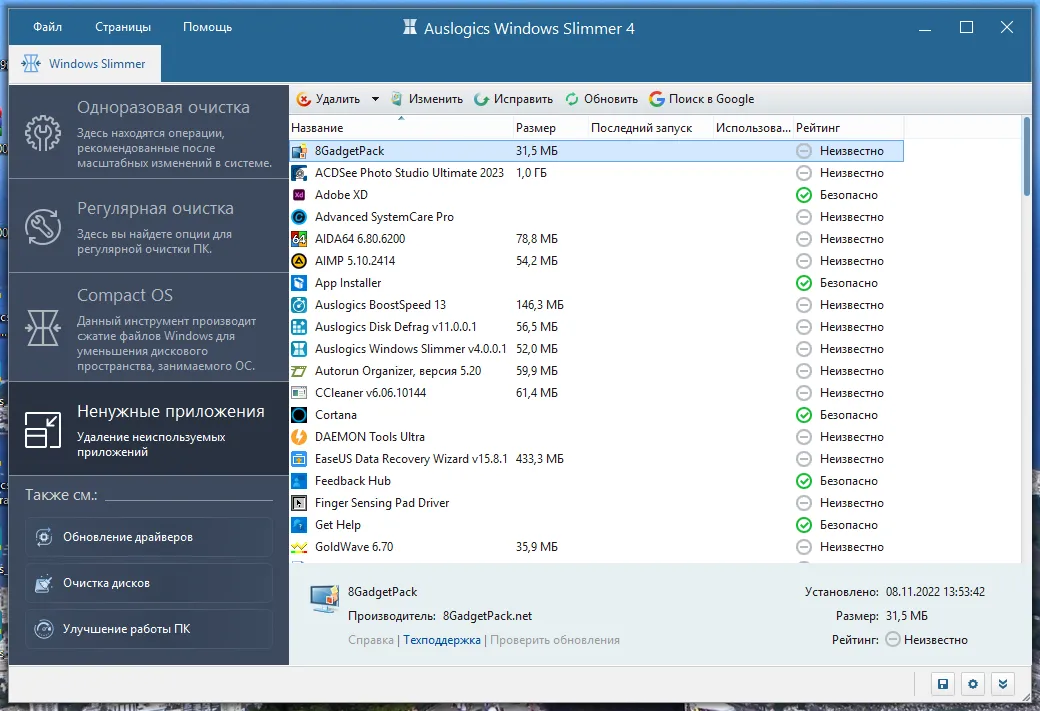Select the Windows Slimmer tab
Viewport: 1040px width, 711px height.
point(85,64)
